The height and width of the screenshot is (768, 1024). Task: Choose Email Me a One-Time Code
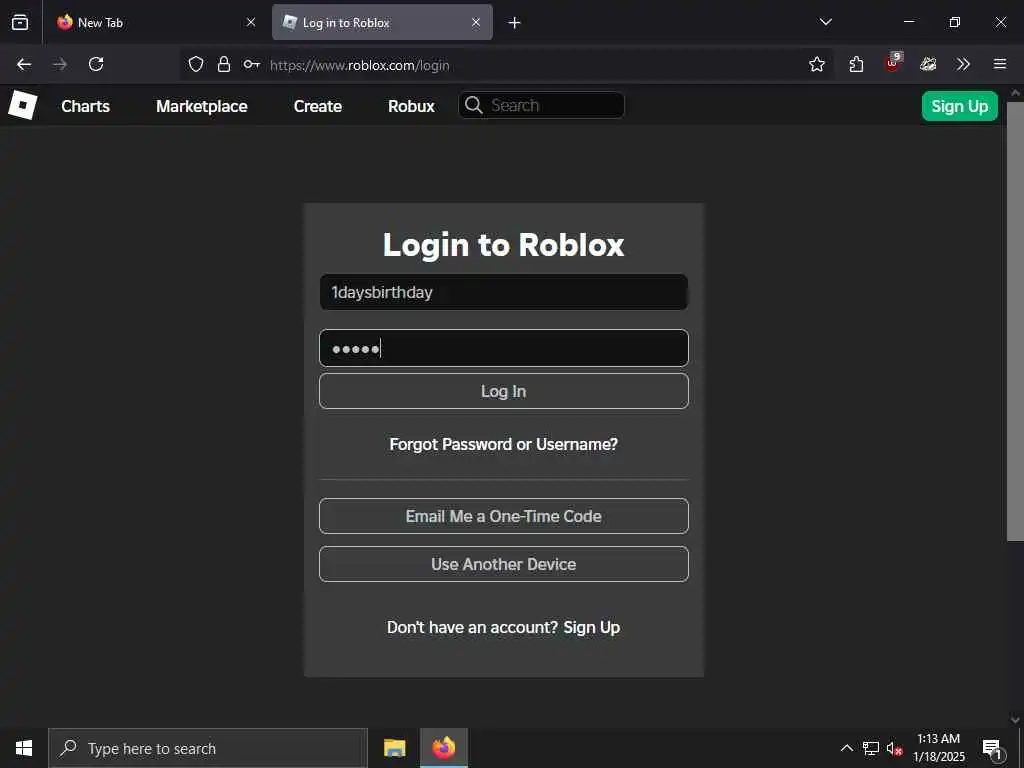[504, 516]
